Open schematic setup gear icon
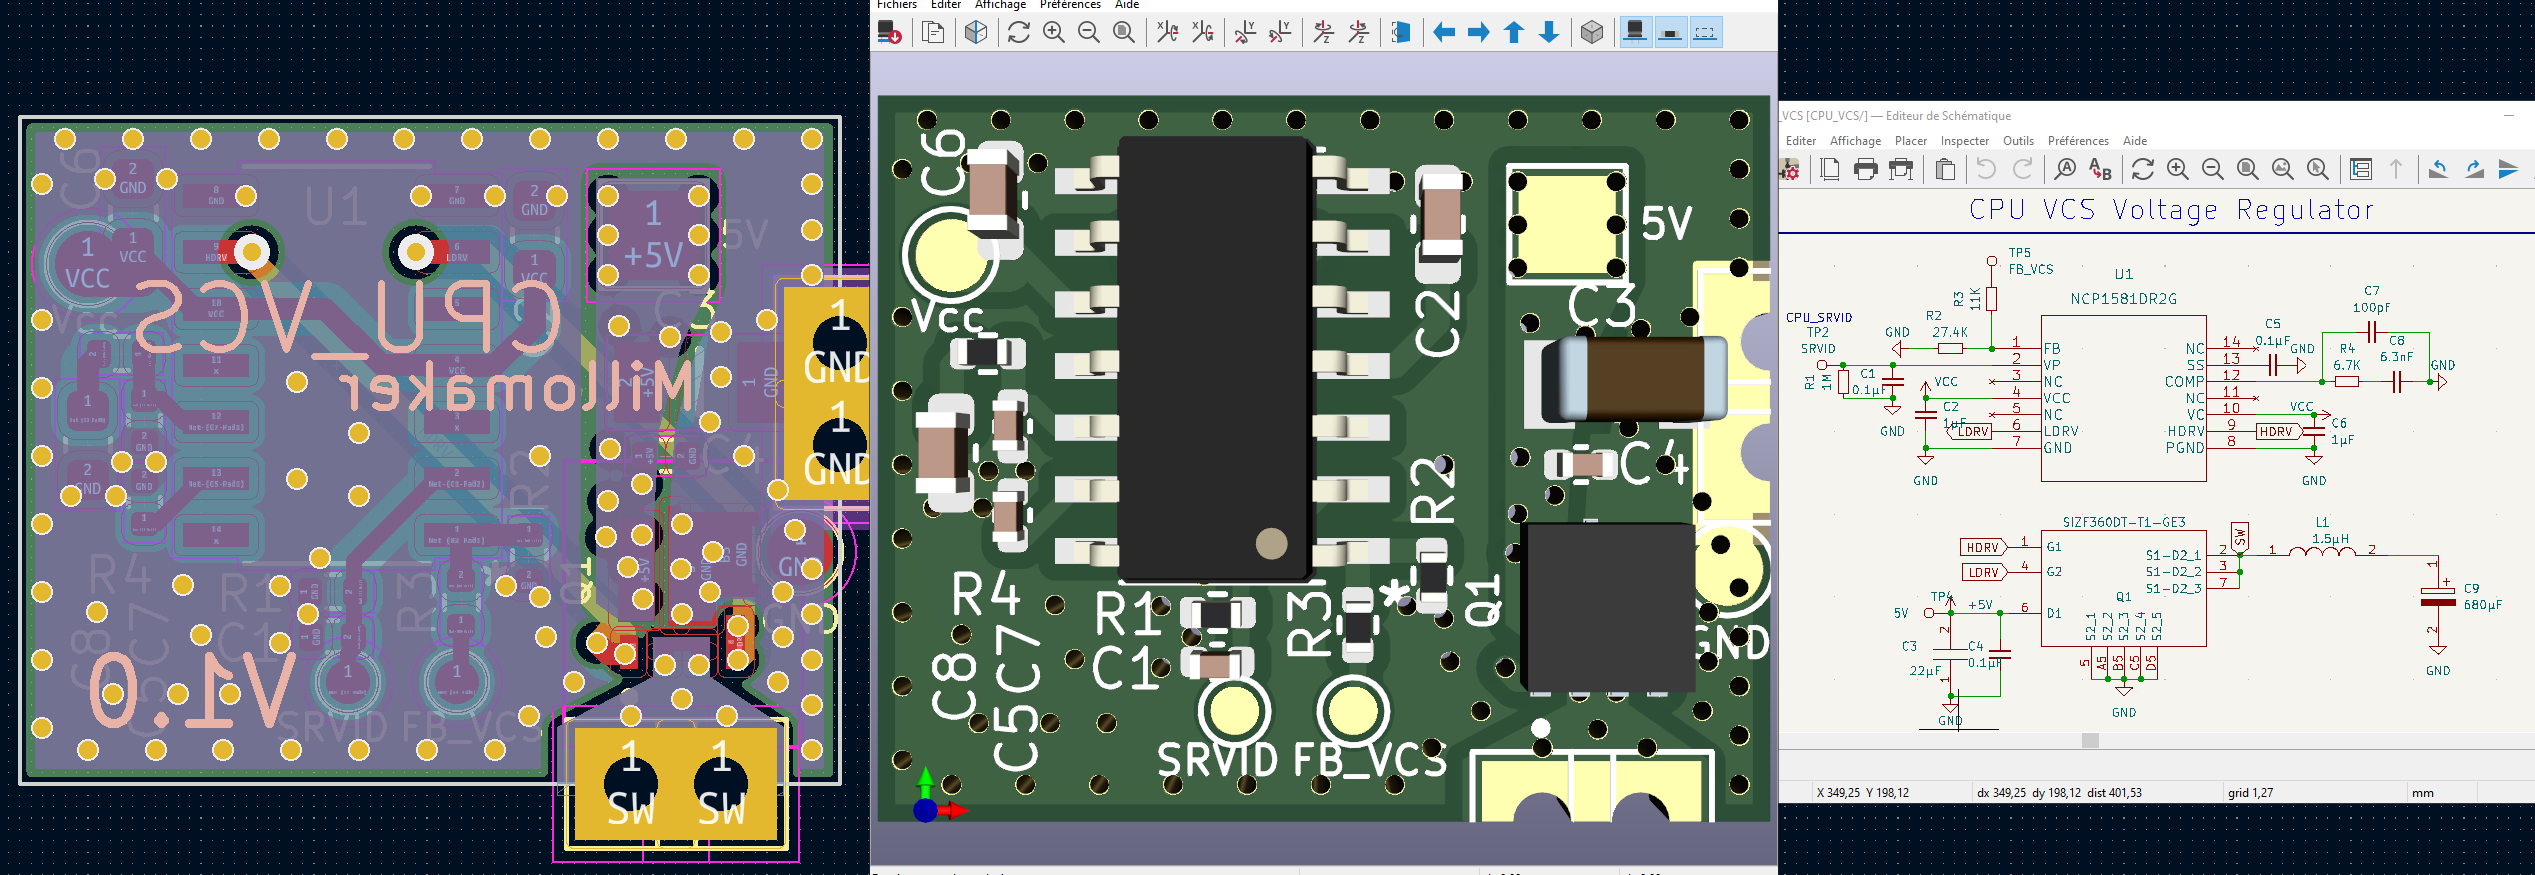2535x875 pixels. 1790,170
